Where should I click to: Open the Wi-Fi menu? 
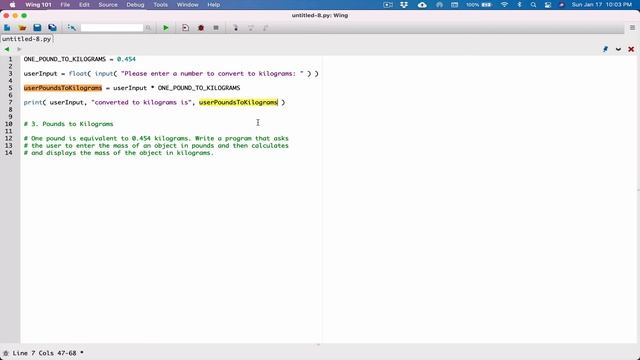504,5
